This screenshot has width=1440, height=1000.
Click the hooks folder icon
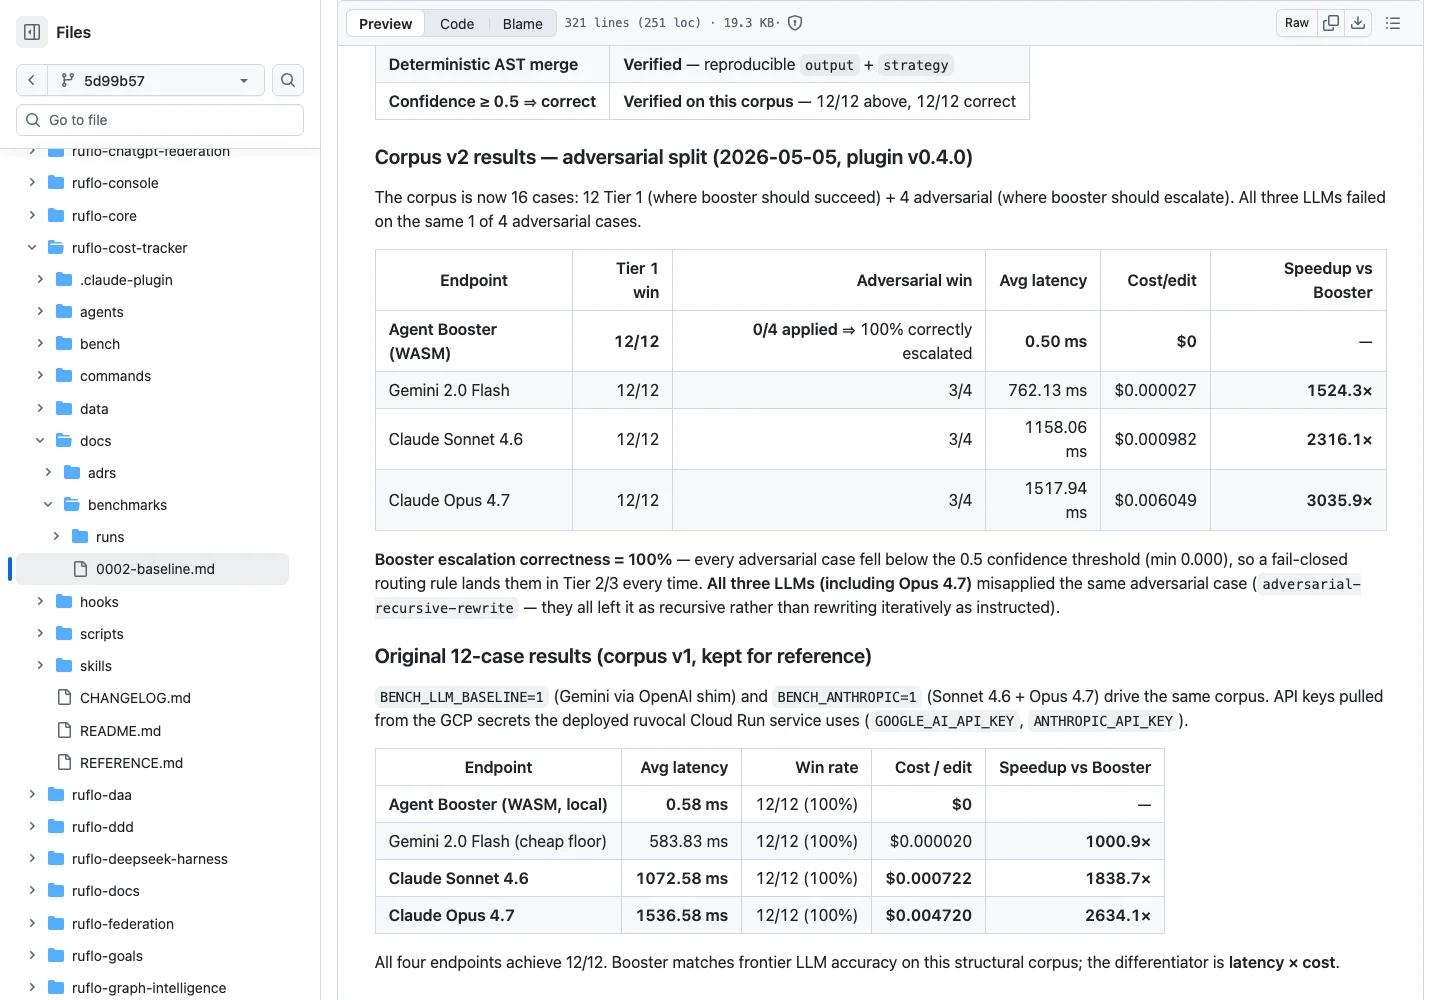click(x=64, y=601)
